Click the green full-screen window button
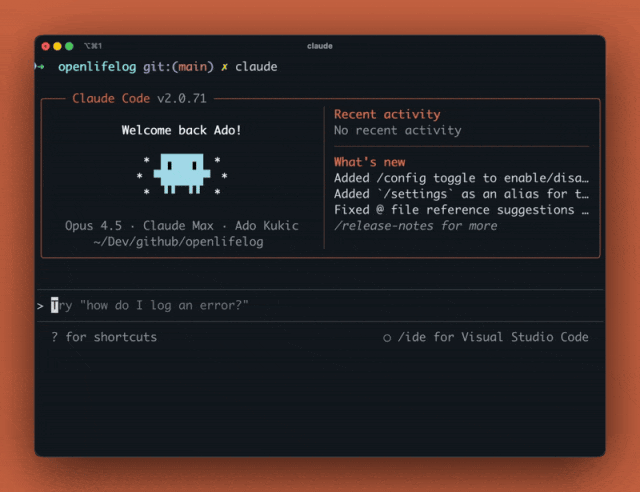This screenshot has width=640, height=492. (69, 46)
